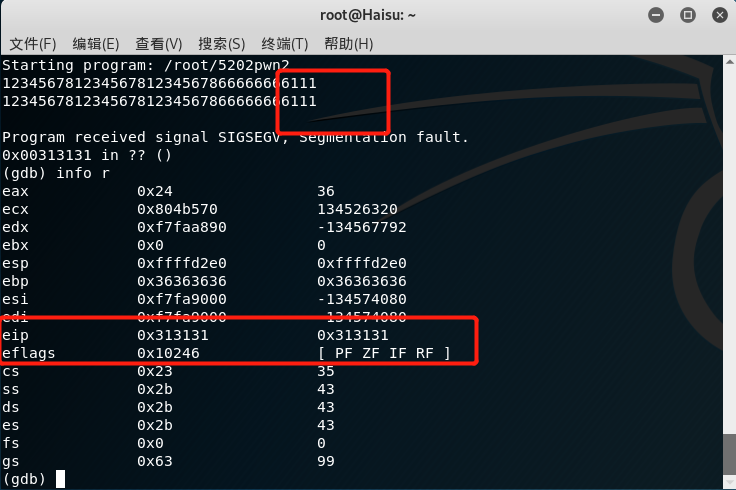Viewport: 736px width, 490px height.
Task: Click the terminal scrollbar thumb
Action: pos(729,454)
